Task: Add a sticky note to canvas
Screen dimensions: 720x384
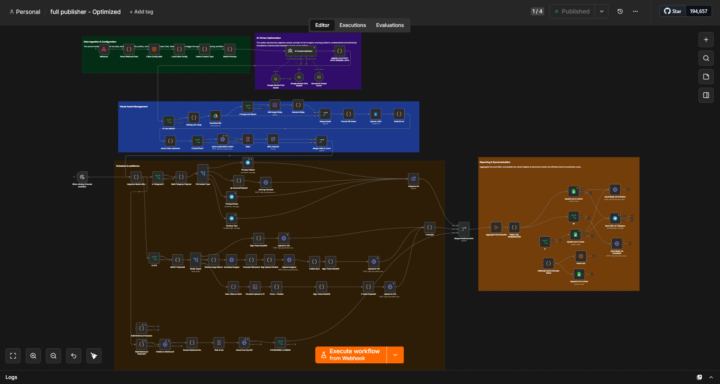Action: (706, 77)
